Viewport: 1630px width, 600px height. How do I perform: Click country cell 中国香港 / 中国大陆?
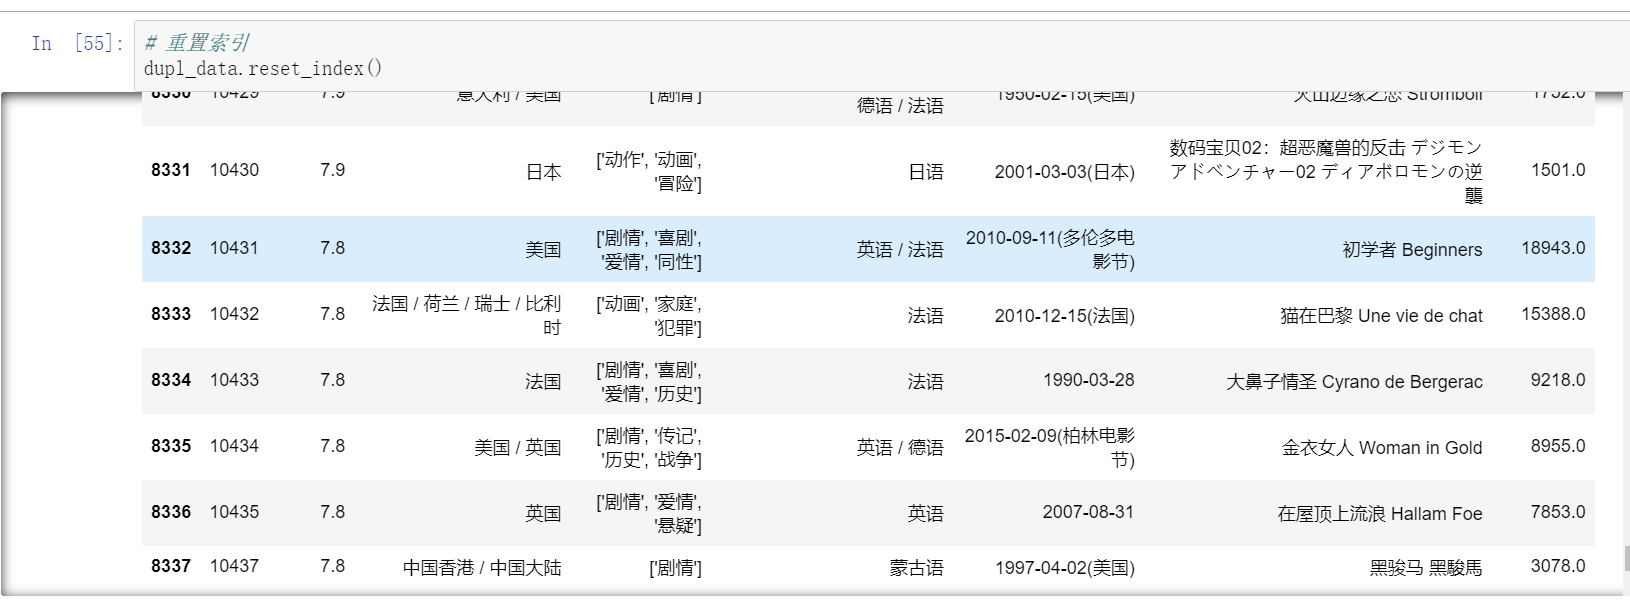[x=482, y=568]
